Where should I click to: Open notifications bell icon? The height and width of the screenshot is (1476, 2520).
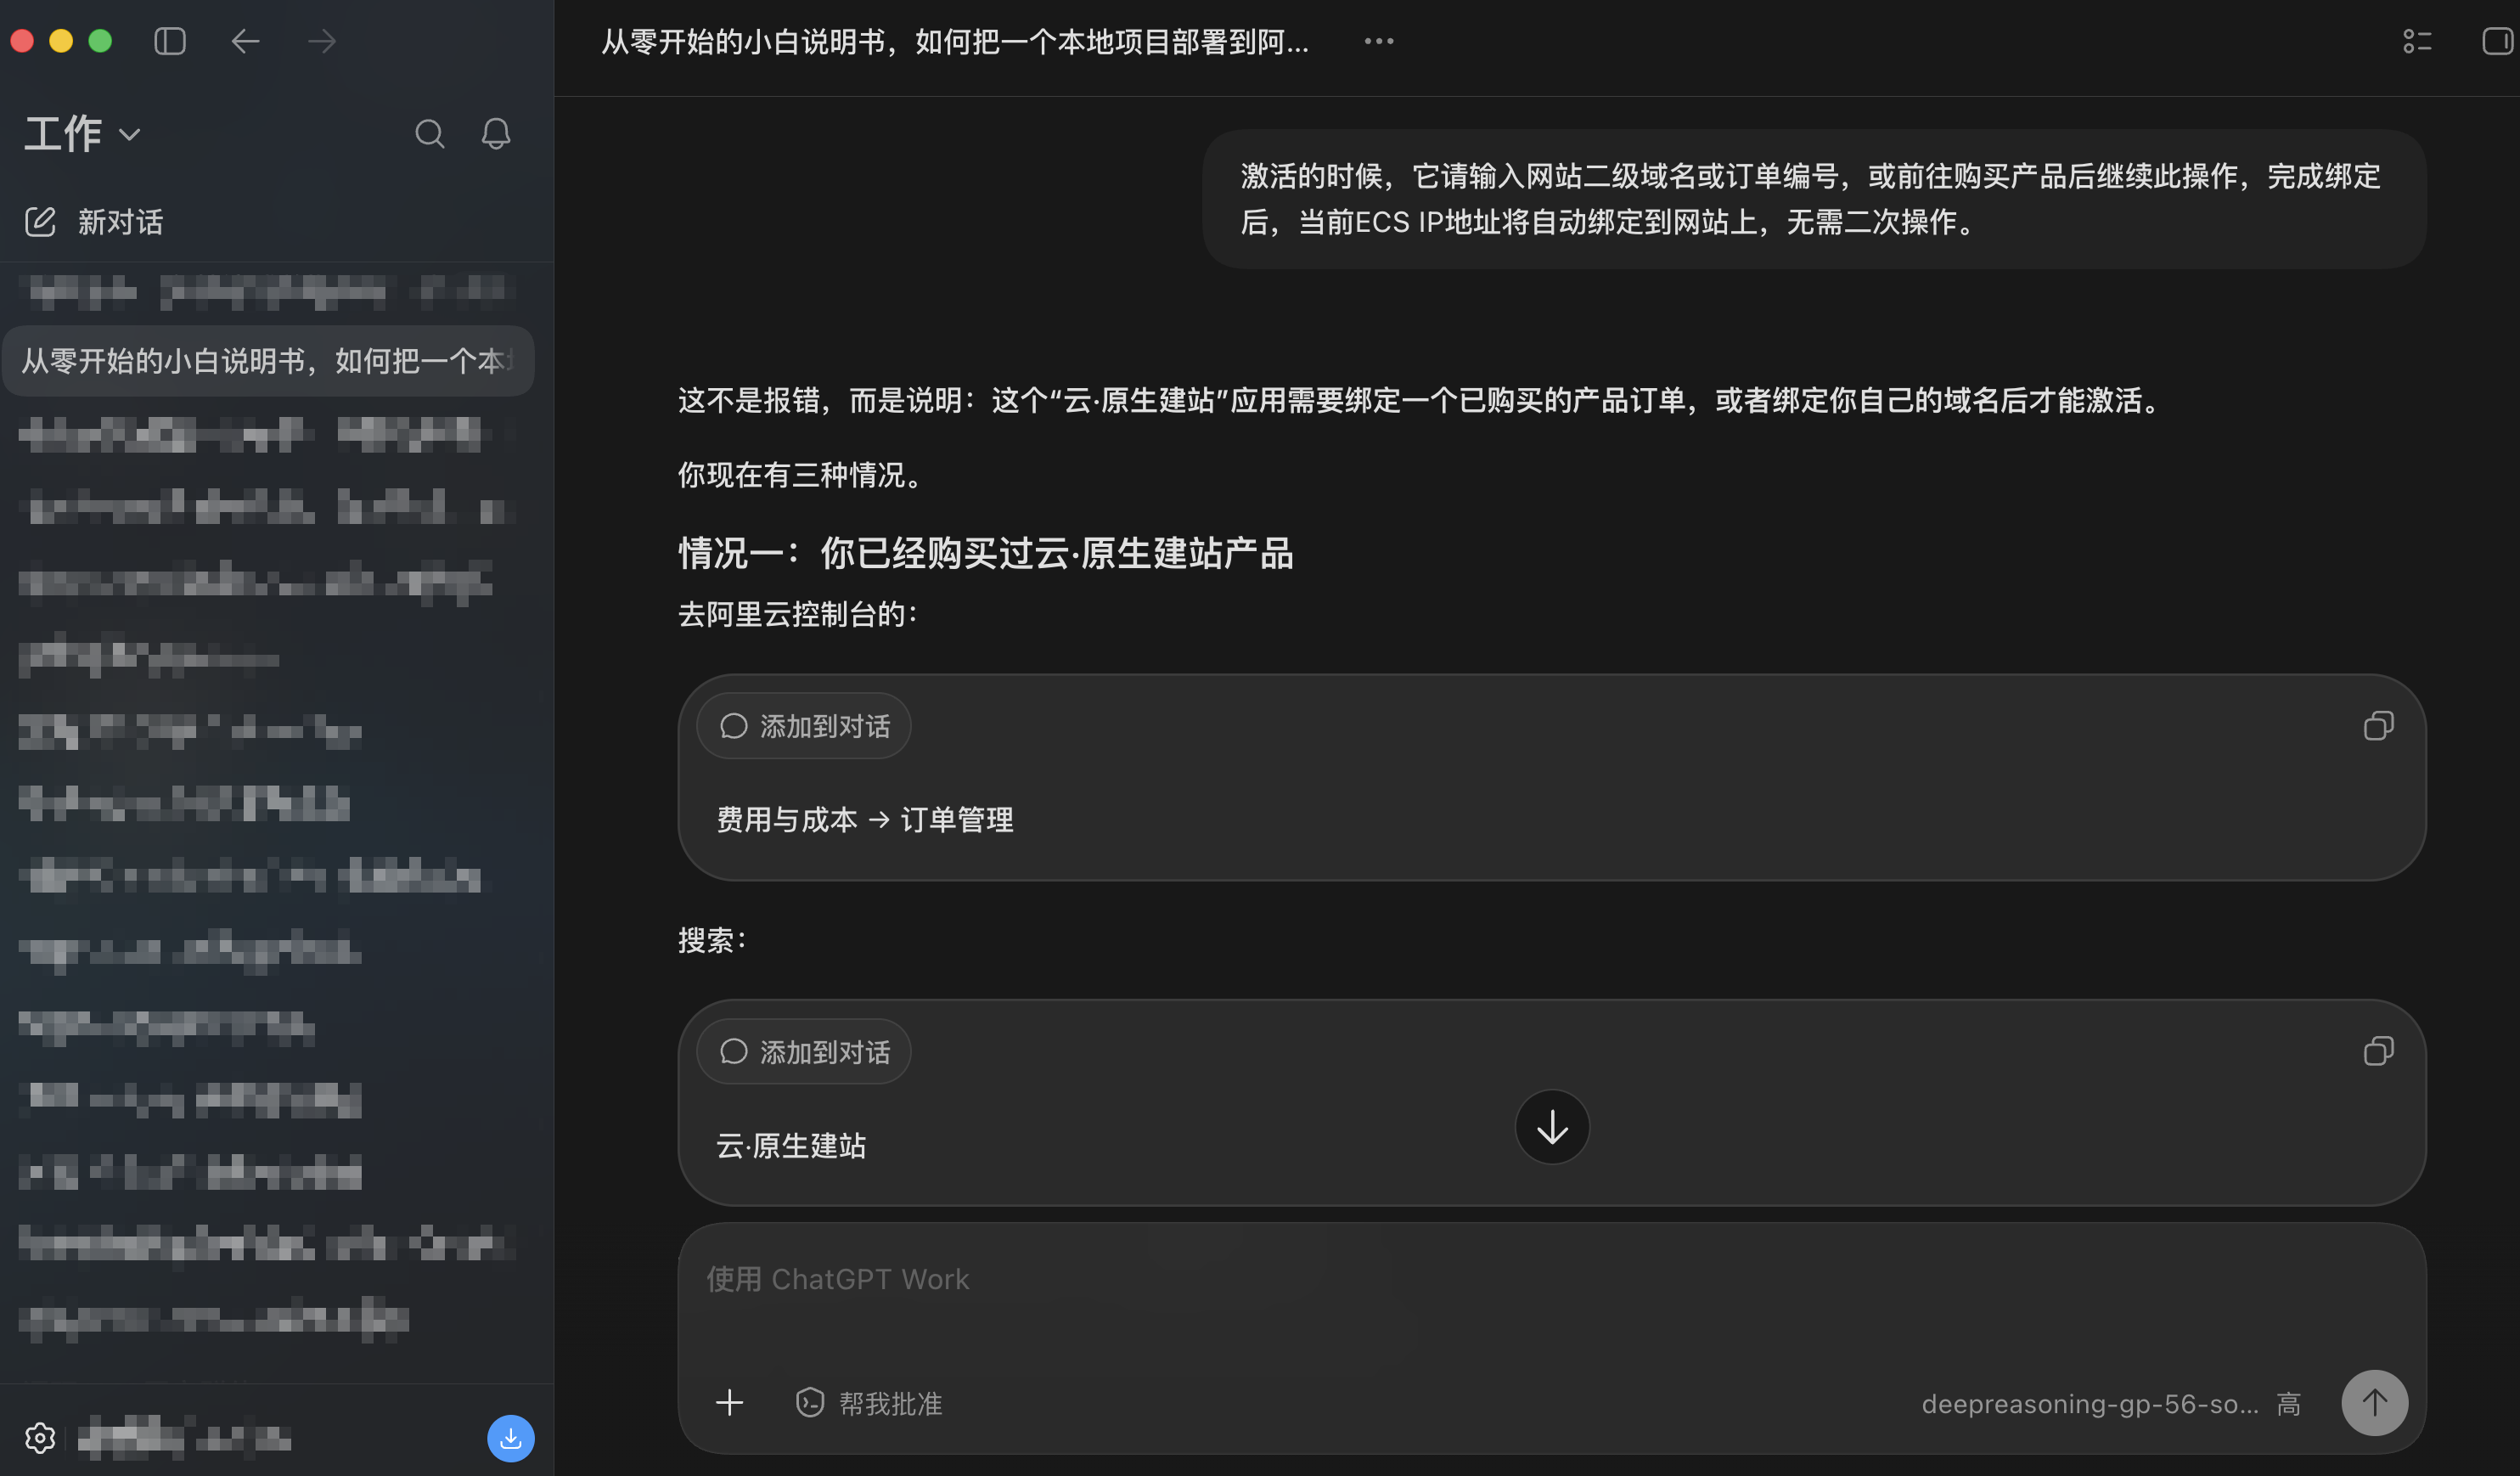[496, 134]
